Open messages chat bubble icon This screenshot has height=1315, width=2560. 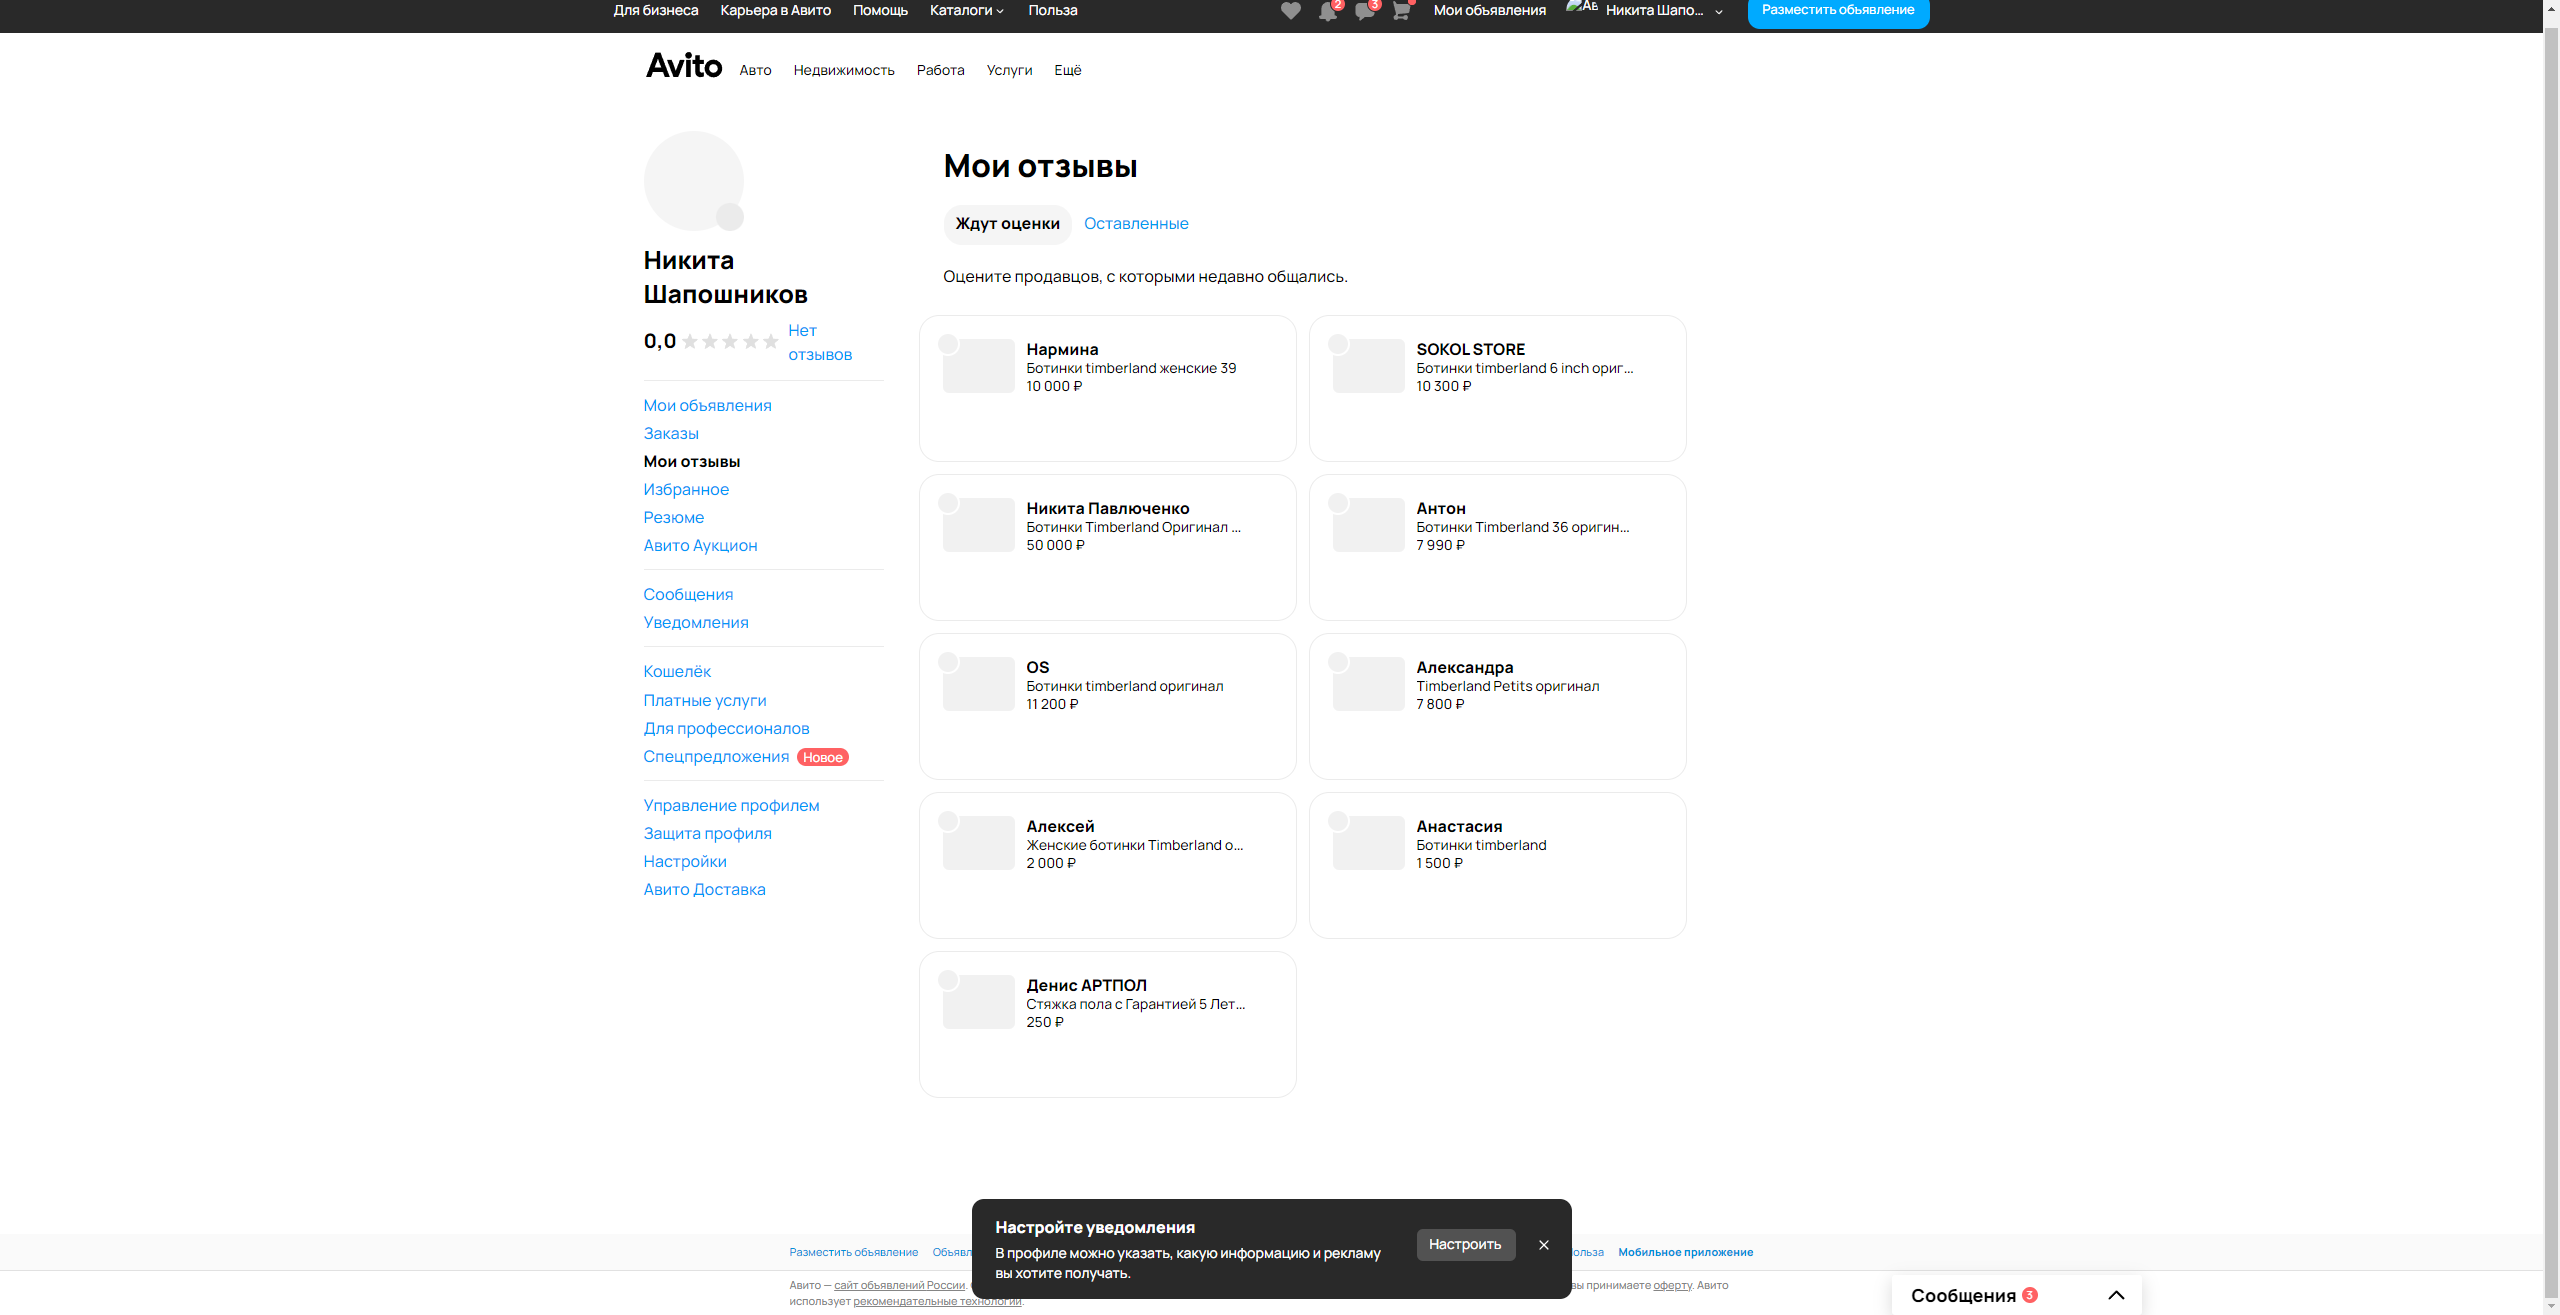1364,12
